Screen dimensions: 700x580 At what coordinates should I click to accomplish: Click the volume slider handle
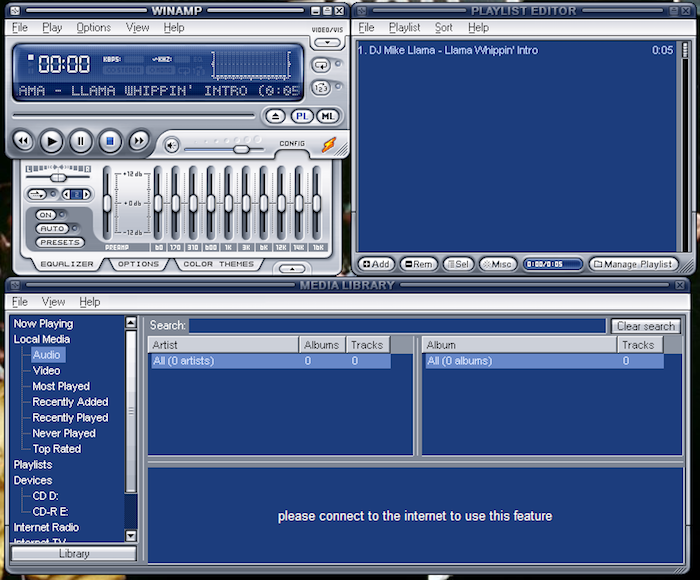pos(241,149)
